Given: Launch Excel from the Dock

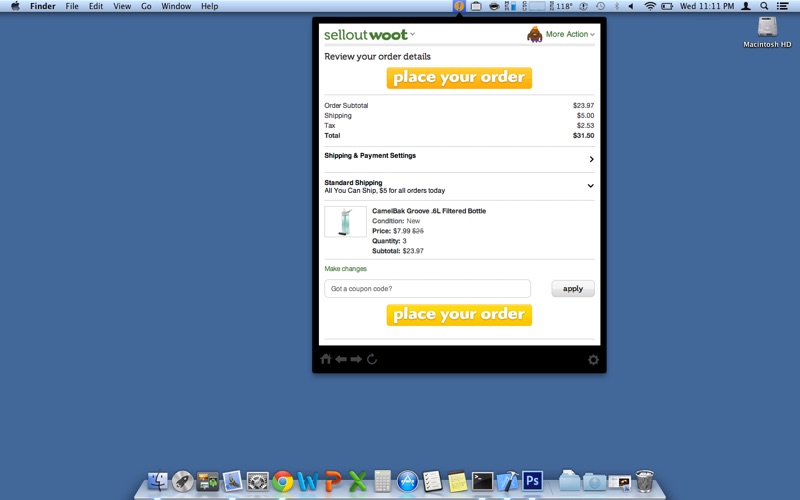Looking at the screenshot, I should (x=358, y=481).
